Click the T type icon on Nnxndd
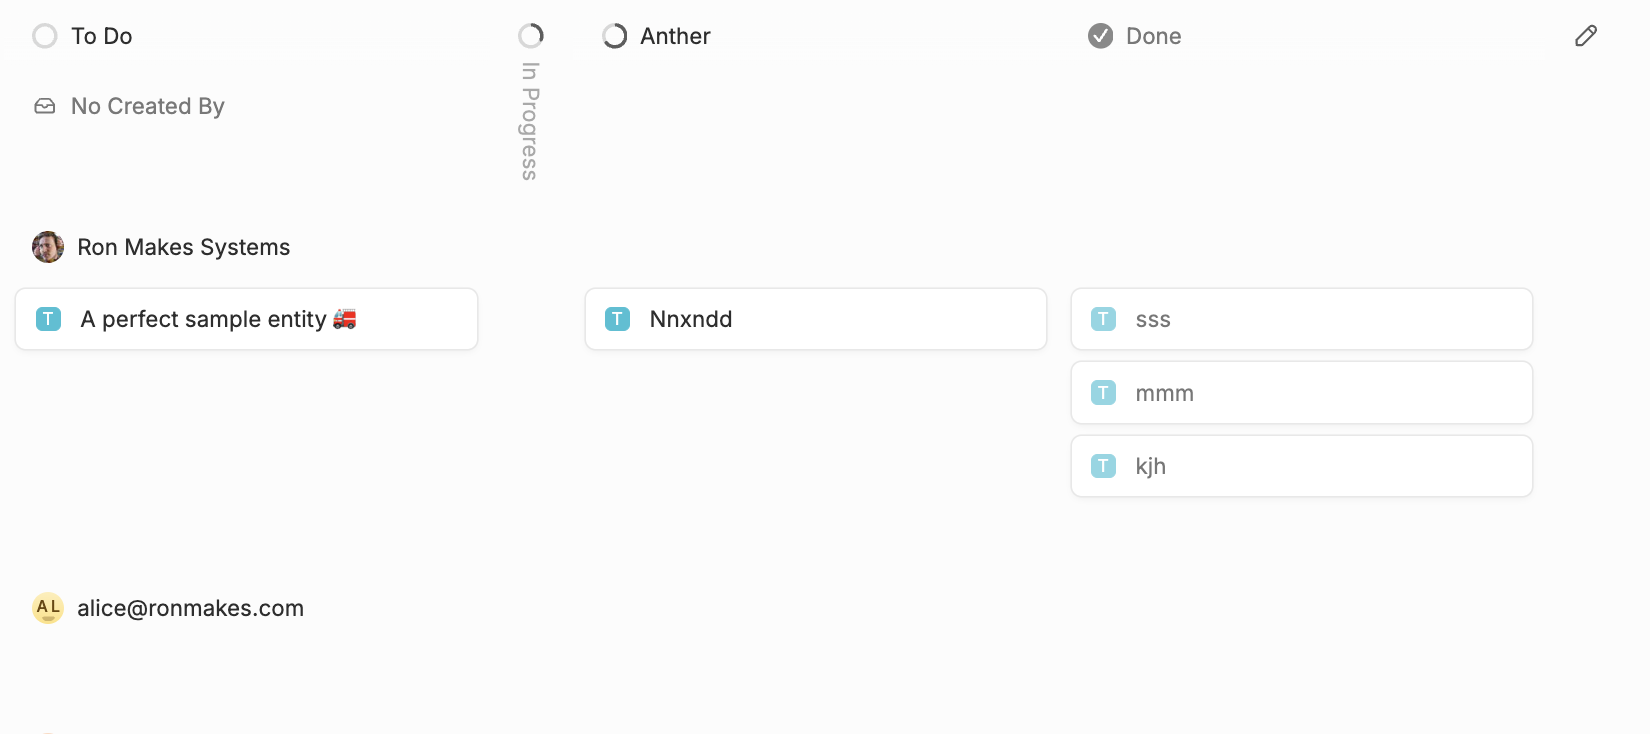This screenshot has width=1650, height=734. [x=618, y=319]
